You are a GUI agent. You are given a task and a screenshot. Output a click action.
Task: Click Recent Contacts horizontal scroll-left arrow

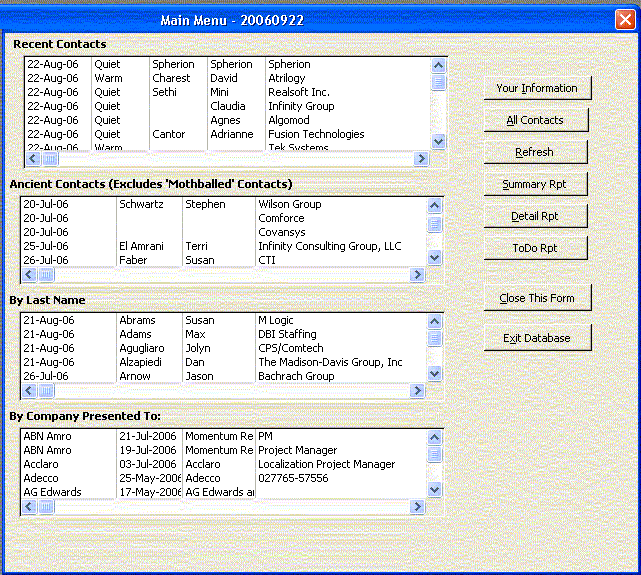pos(33,159)
